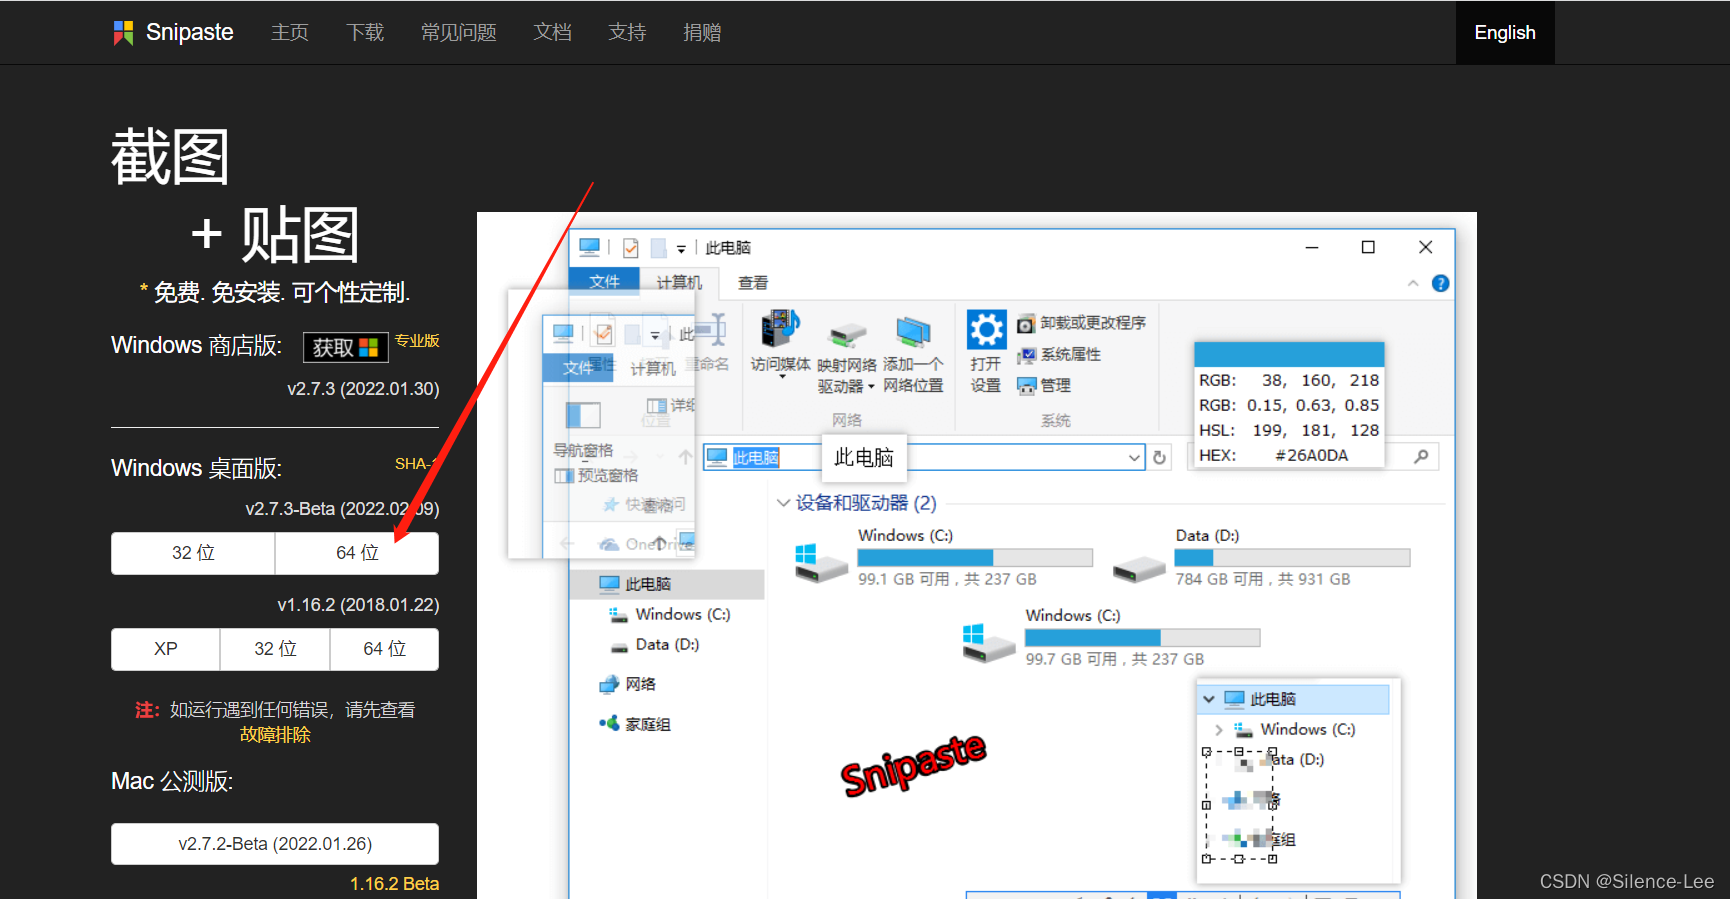Click the blue color preview bar above RGB values
Viewport: 1730px width, 899px height.
point(1289,354)
